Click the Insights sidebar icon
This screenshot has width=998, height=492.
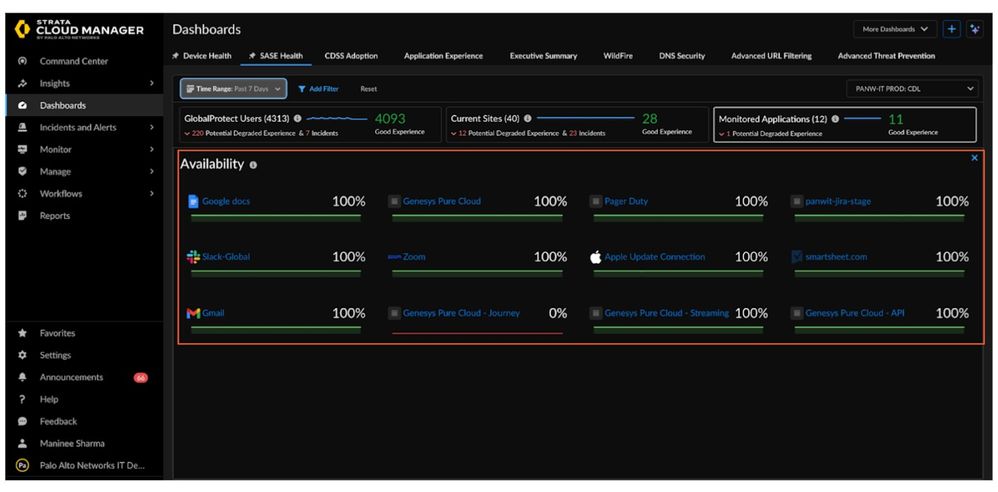[22, 83]
